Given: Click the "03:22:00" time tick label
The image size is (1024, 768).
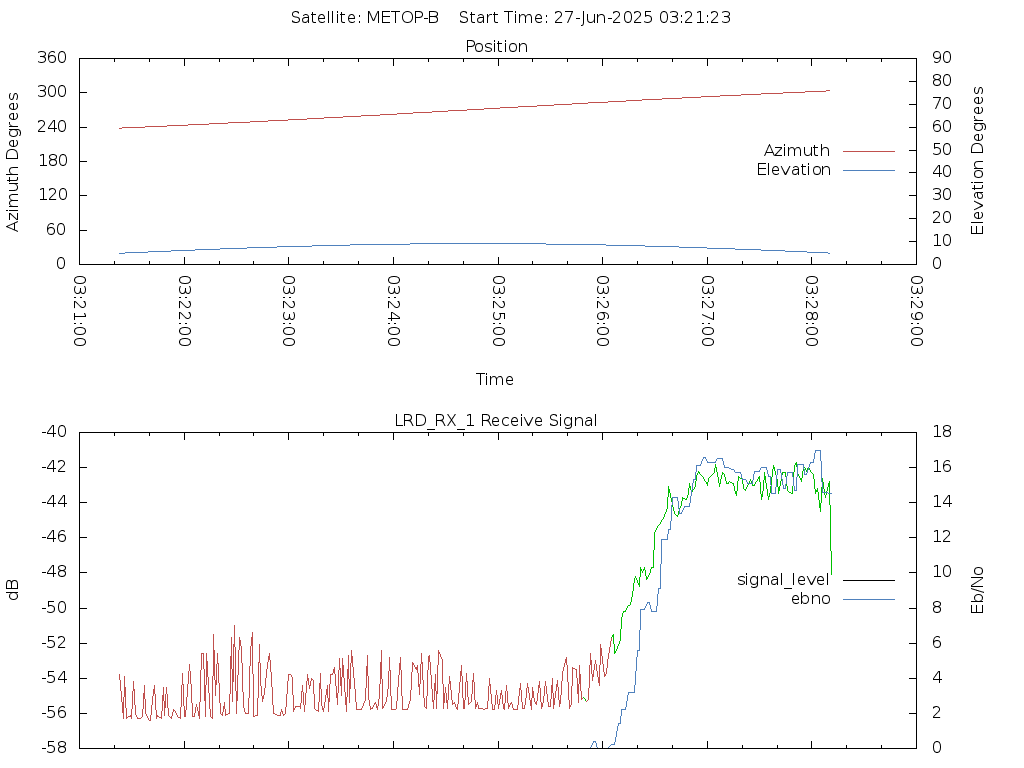Looking at the screenshot, I should tap(184, 311).
